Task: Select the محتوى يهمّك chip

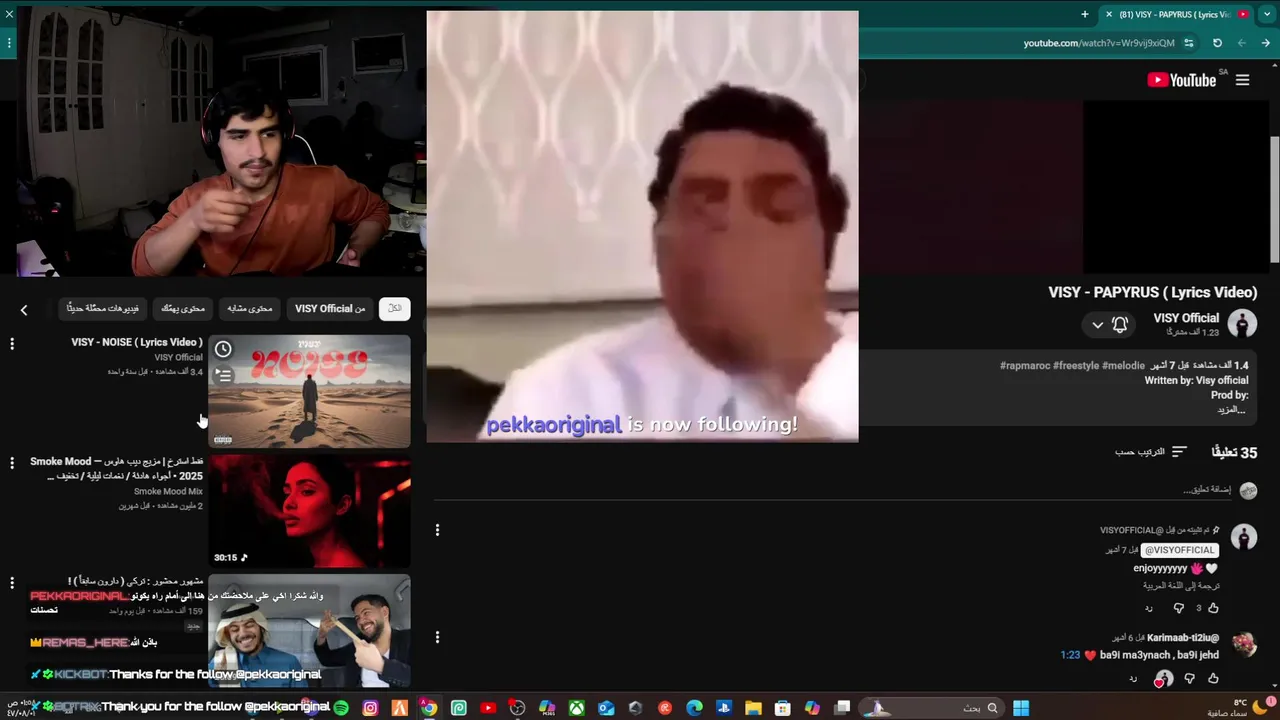Action: click(183, 309)
